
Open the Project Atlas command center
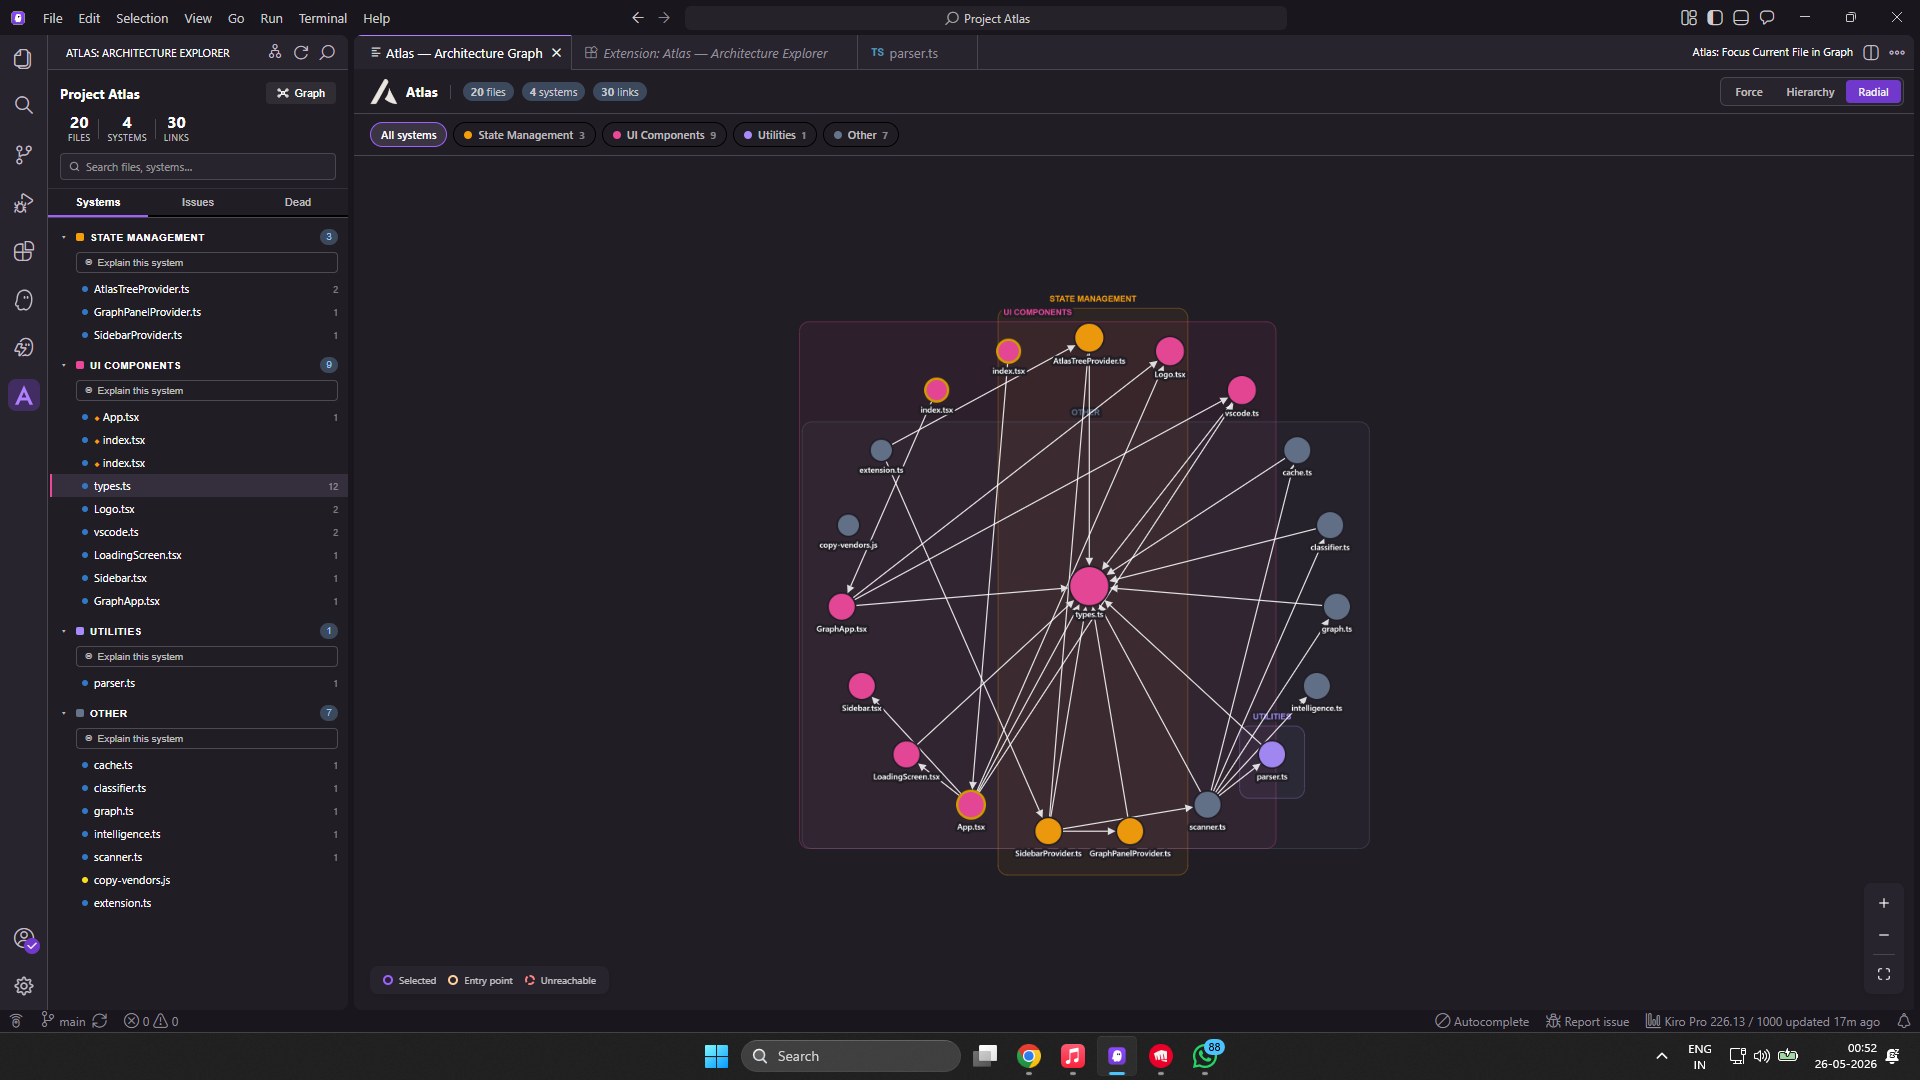coord(986,18)
